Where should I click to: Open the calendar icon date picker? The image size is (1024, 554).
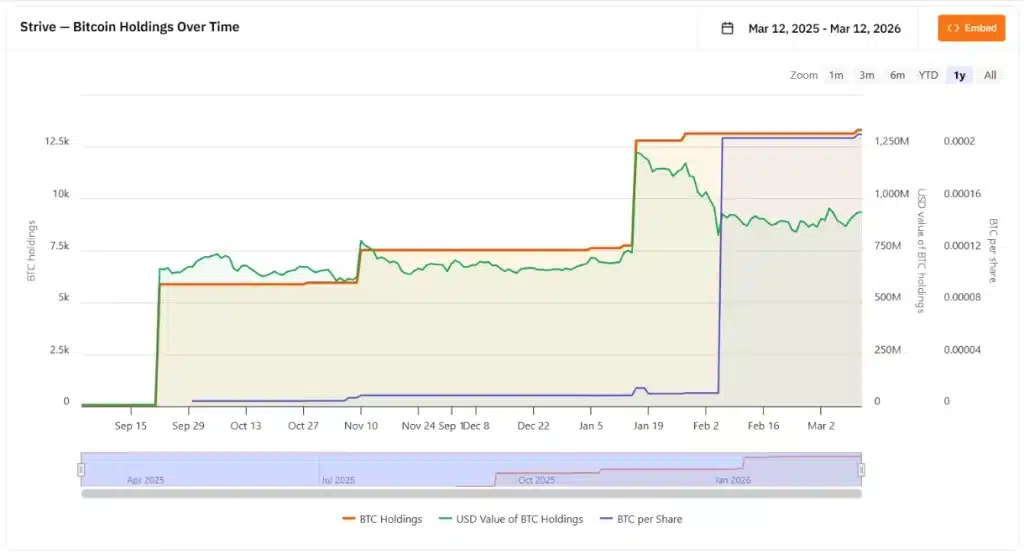tap(727, 28)
